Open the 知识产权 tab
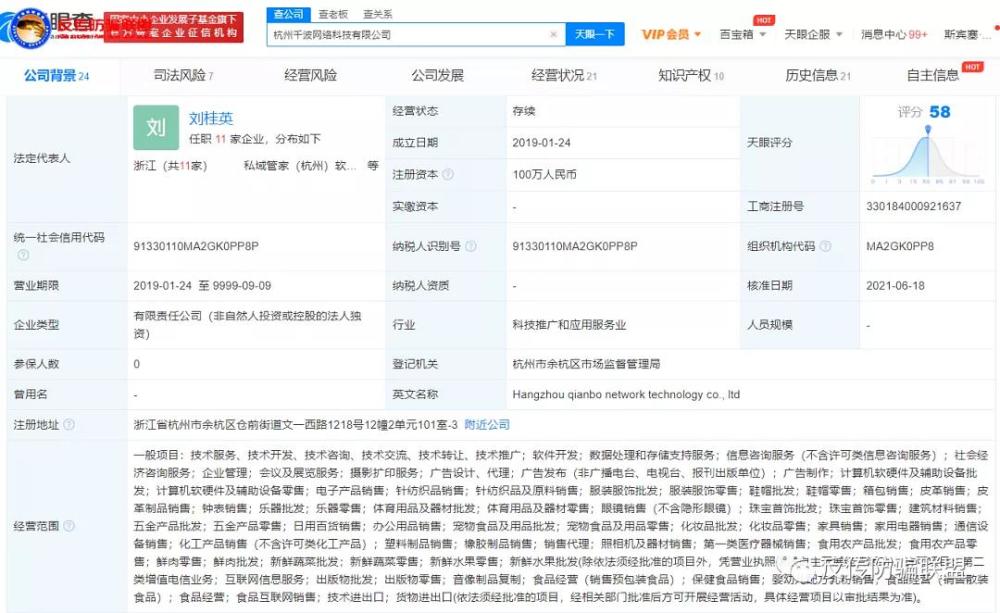The height and width of the screenshot is (613, 1000). click(x=691, y=75)
